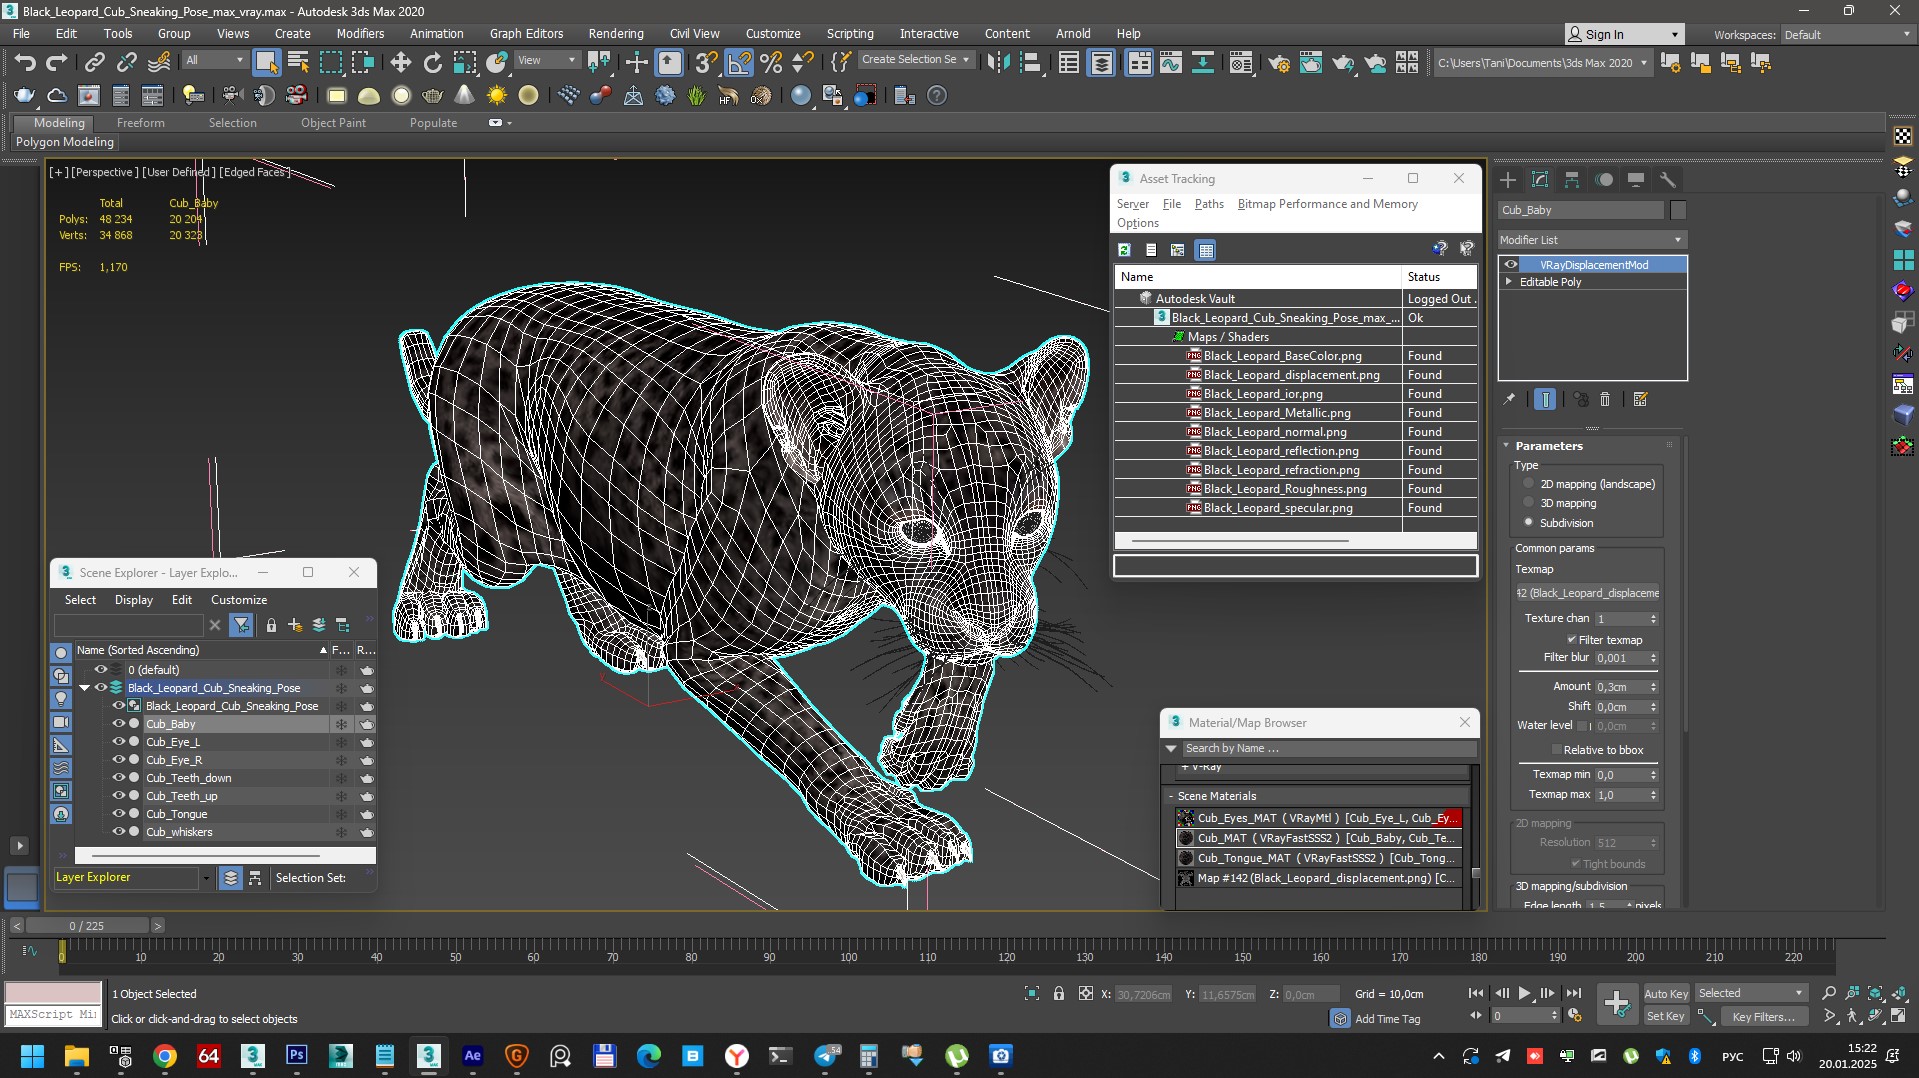Click Play Animation button
The image size is (1919, 1078).
[1524, 993]
